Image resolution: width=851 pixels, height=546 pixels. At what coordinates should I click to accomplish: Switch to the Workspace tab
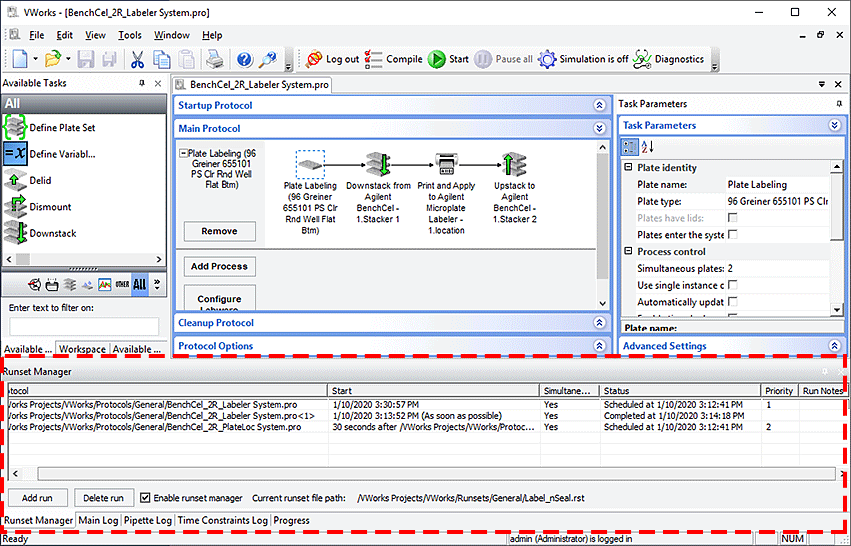coord(82,349)
